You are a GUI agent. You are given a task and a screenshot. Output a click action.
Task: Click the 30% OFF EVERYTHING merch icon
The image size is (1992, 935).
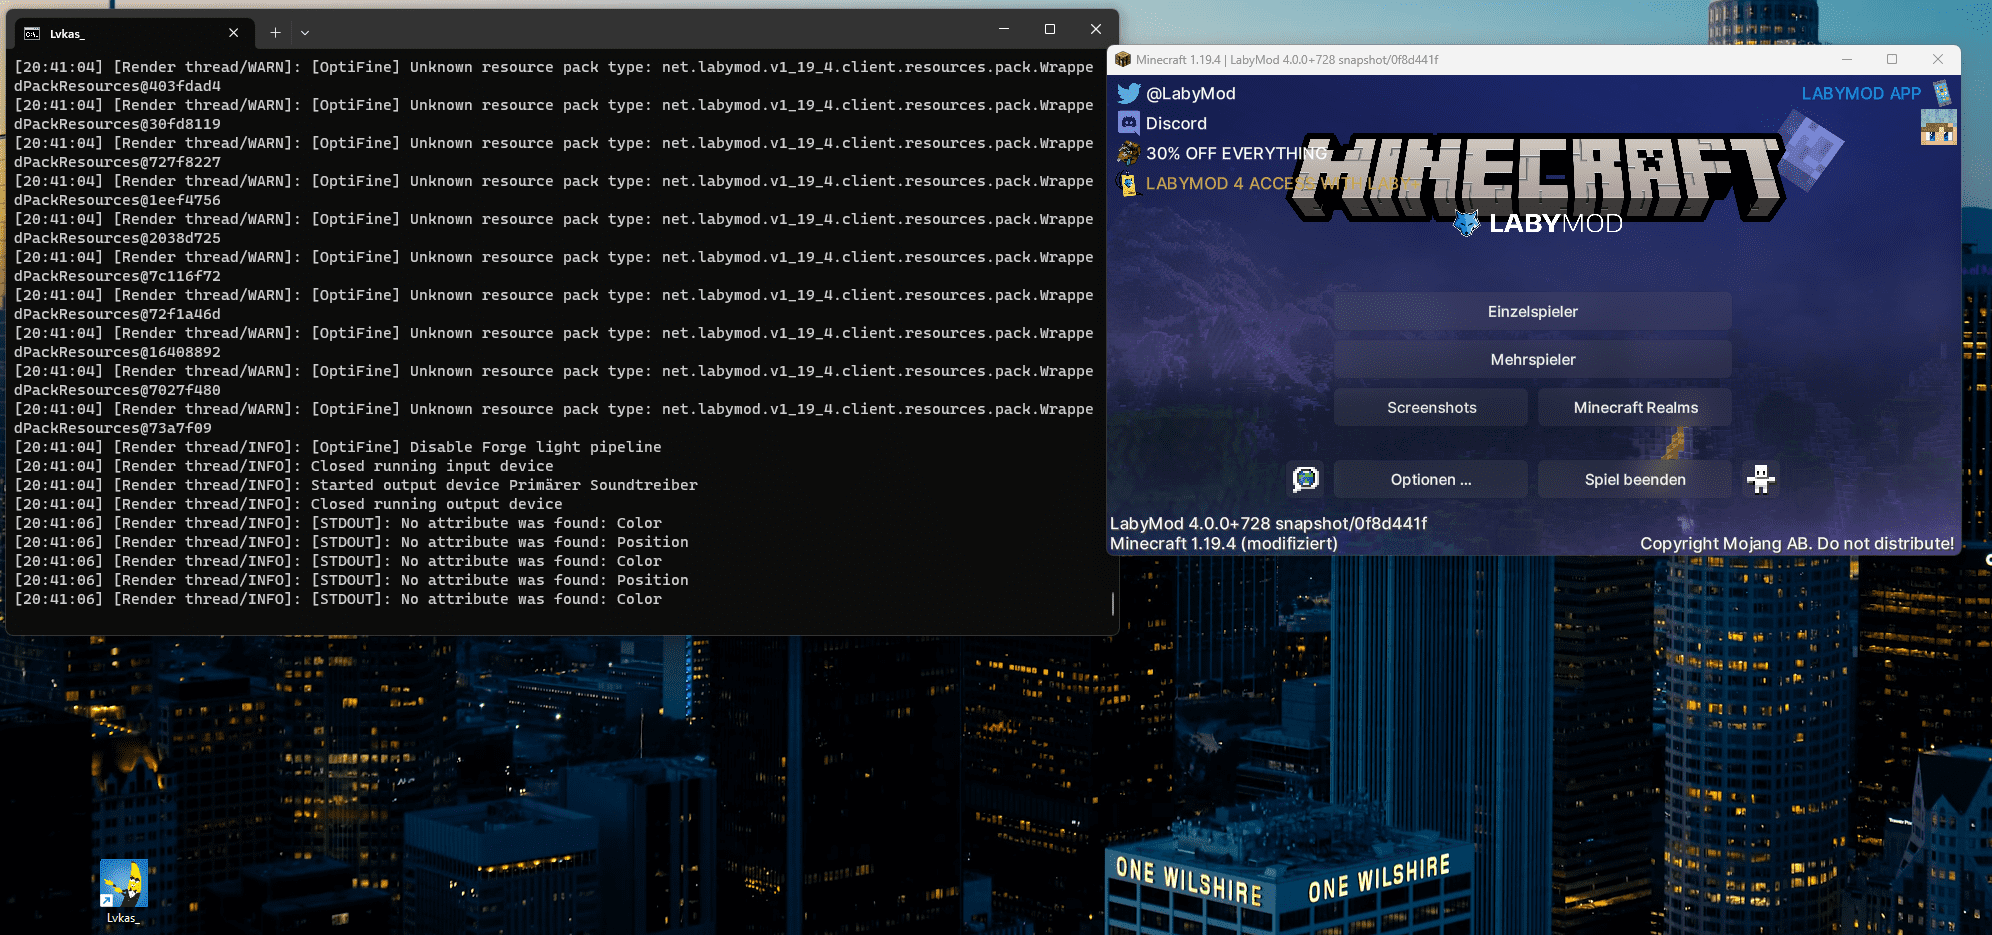coord(1128,153)
